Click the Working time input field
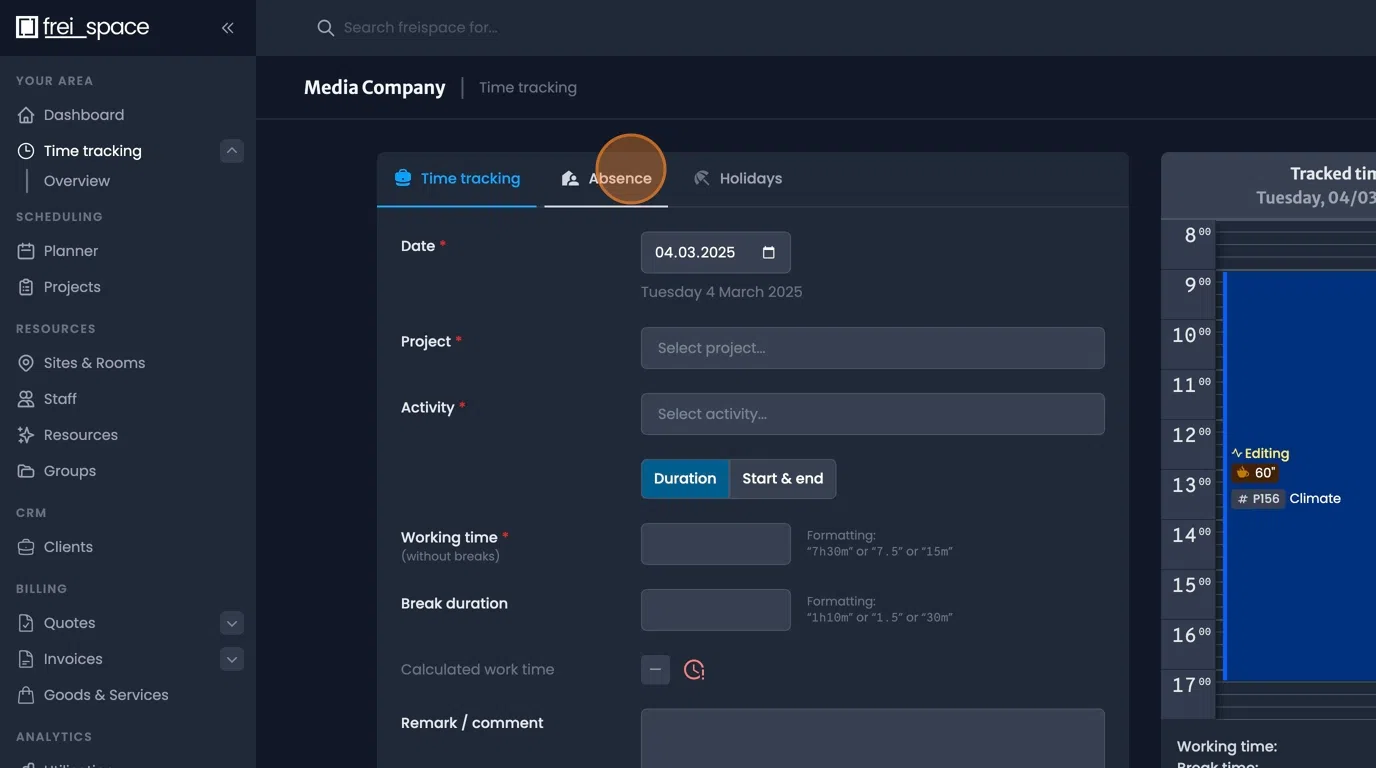This screenshot has height=768, width=1376. [x=715, y=544]
